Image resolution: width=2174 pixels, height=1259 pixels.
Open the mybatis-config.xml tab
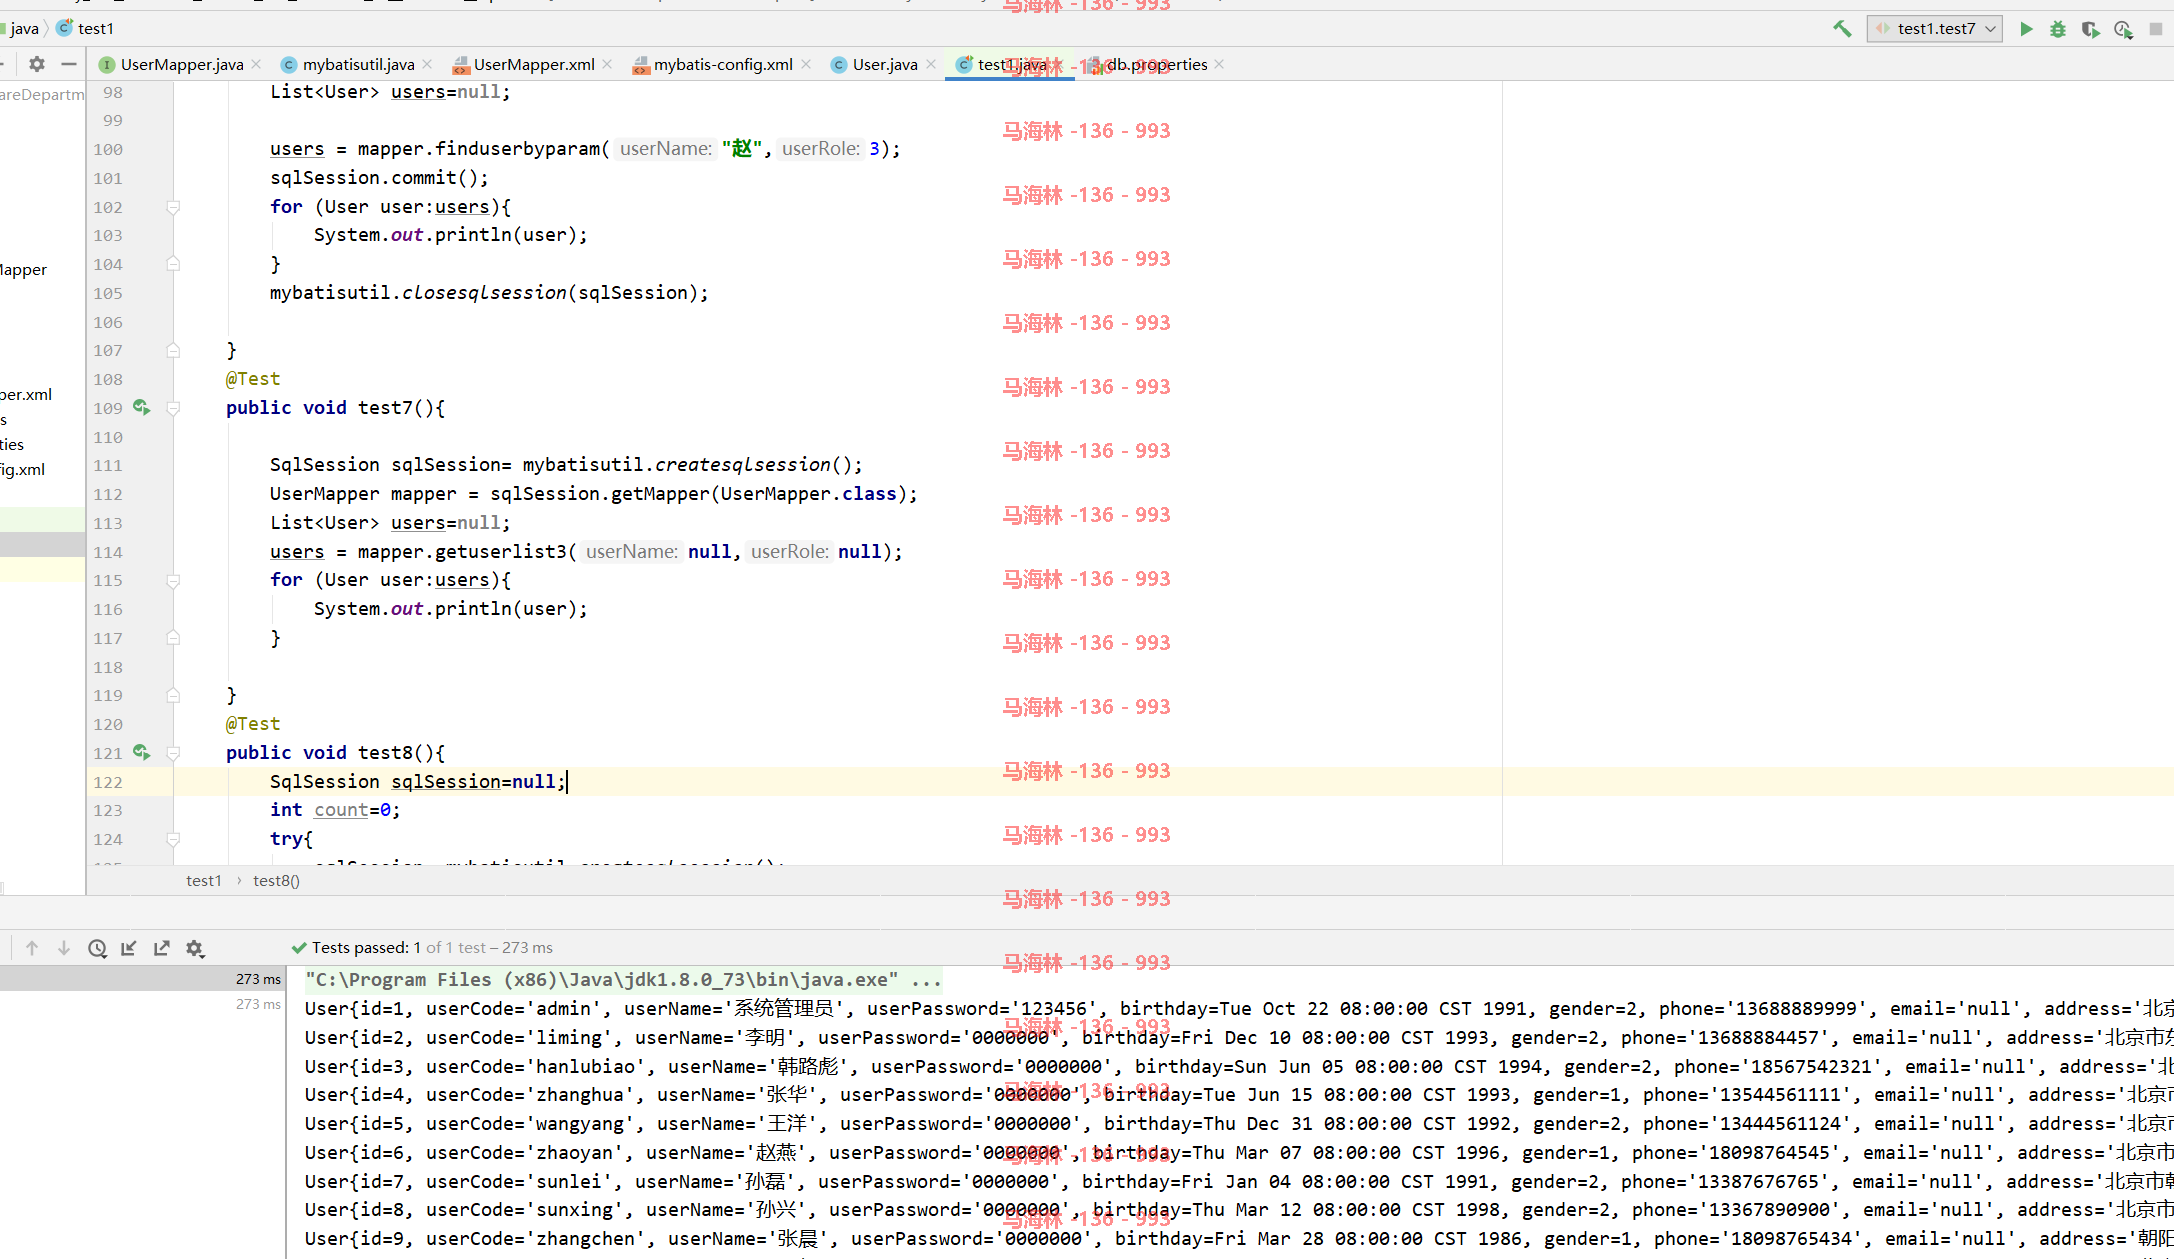pos(723,64)
